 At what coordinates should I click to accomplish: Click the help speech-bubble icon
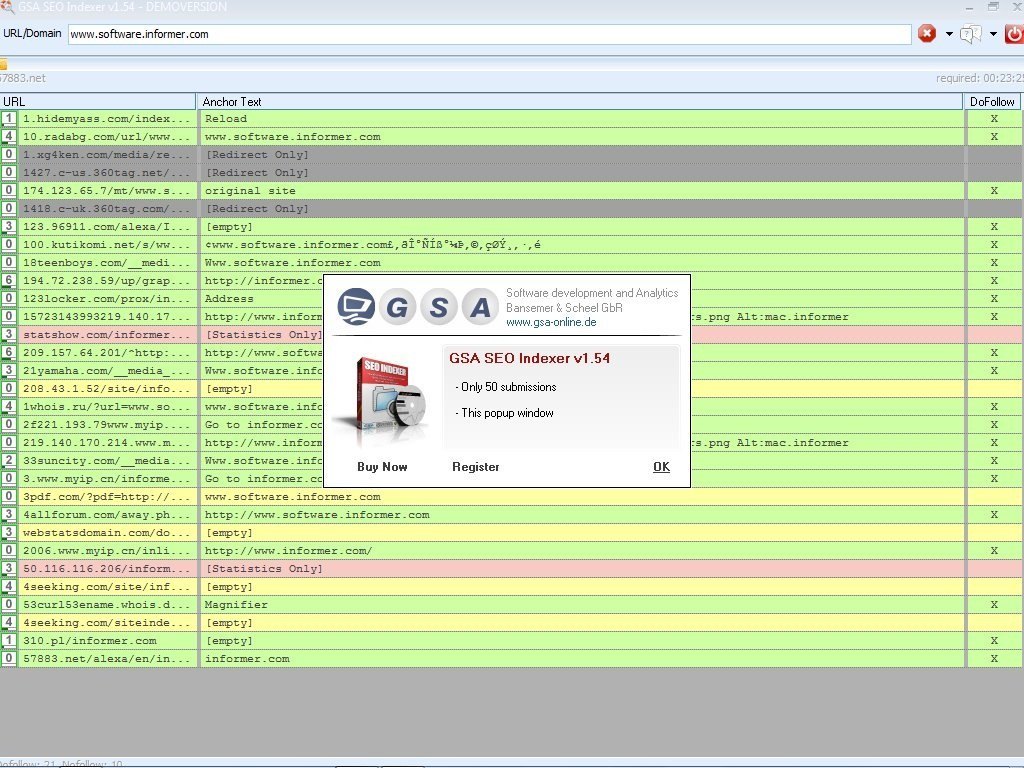[x=970, y=34]
